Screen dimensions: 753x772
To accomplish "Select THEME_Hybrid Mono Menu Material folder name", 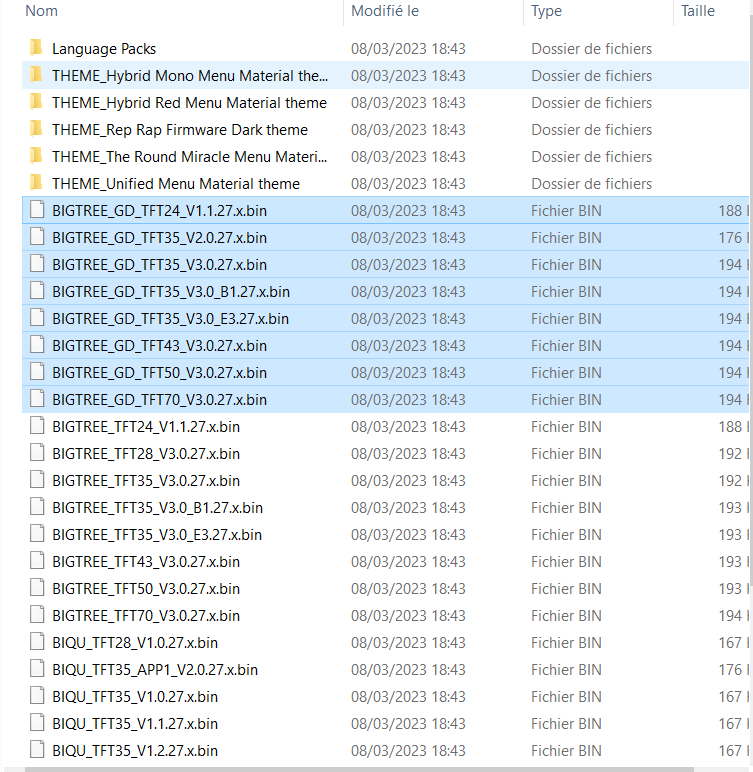I will [190, 76].
